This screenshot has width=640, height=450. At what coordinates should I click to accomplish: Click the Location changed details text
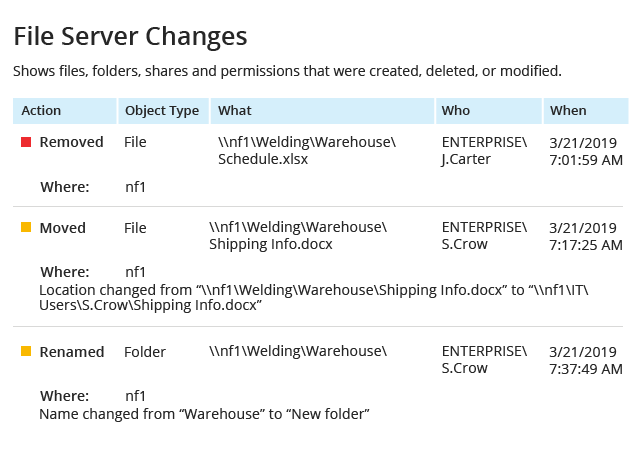click(314, 297)
